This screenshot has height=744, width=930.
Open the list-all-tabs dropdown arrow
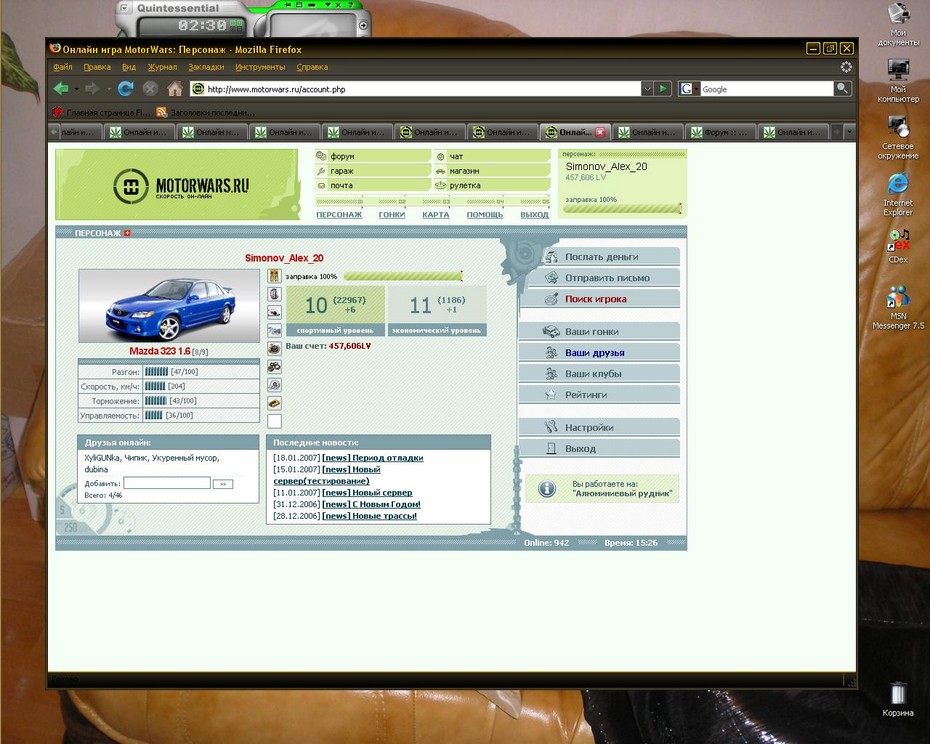point(850,132)
